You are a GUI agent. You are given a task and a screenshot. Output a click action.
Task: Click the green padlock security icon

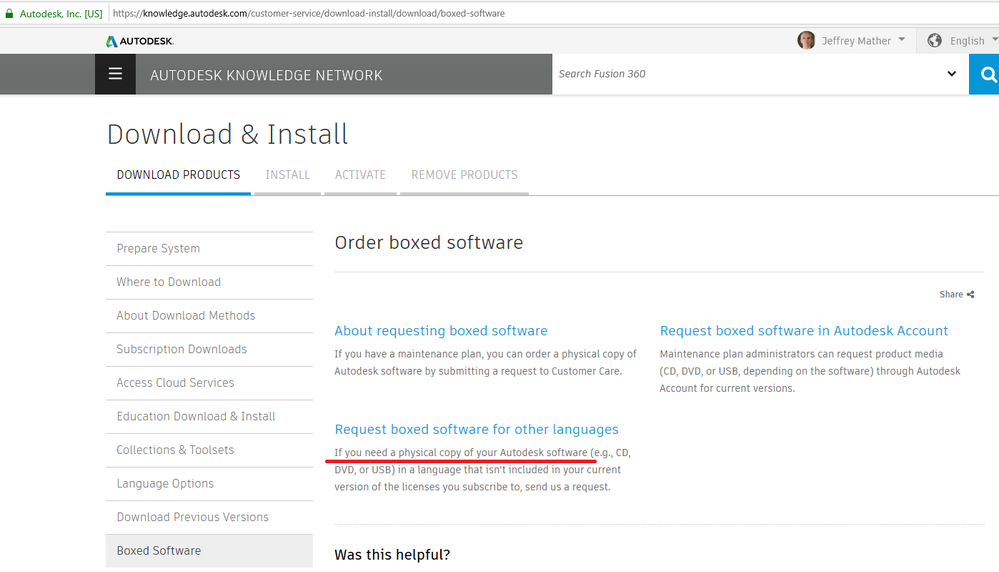coord(9,13)
